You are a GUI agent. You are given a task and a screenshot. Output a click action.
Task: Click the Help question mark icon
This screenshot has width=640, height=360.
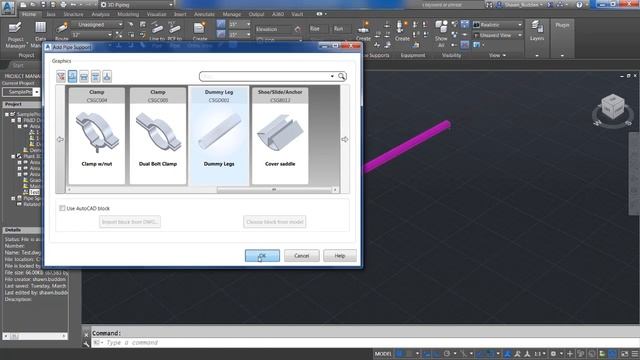580,5
